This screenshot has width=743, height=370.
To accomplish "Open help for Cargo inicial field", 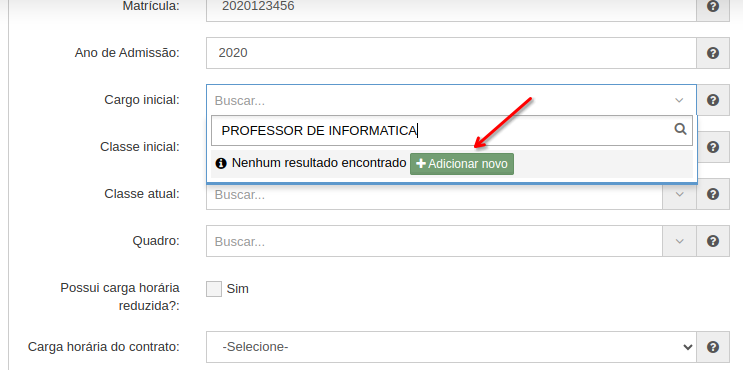I will [713, 100].
